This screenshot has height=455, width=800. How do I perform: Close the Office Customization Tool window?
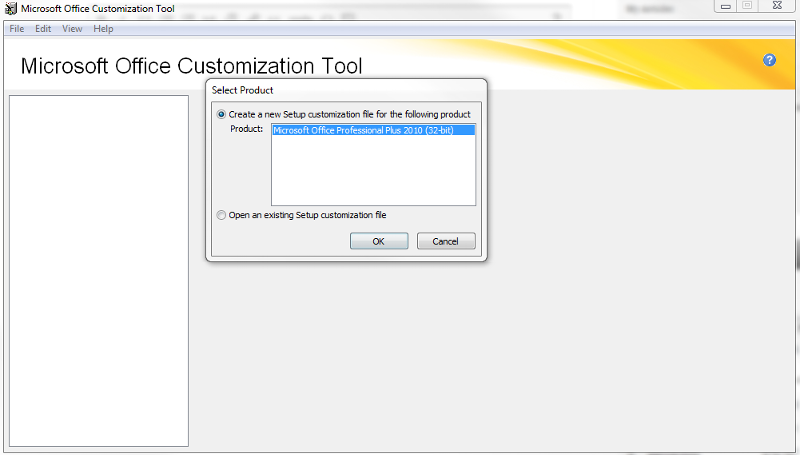click(777, 6)
